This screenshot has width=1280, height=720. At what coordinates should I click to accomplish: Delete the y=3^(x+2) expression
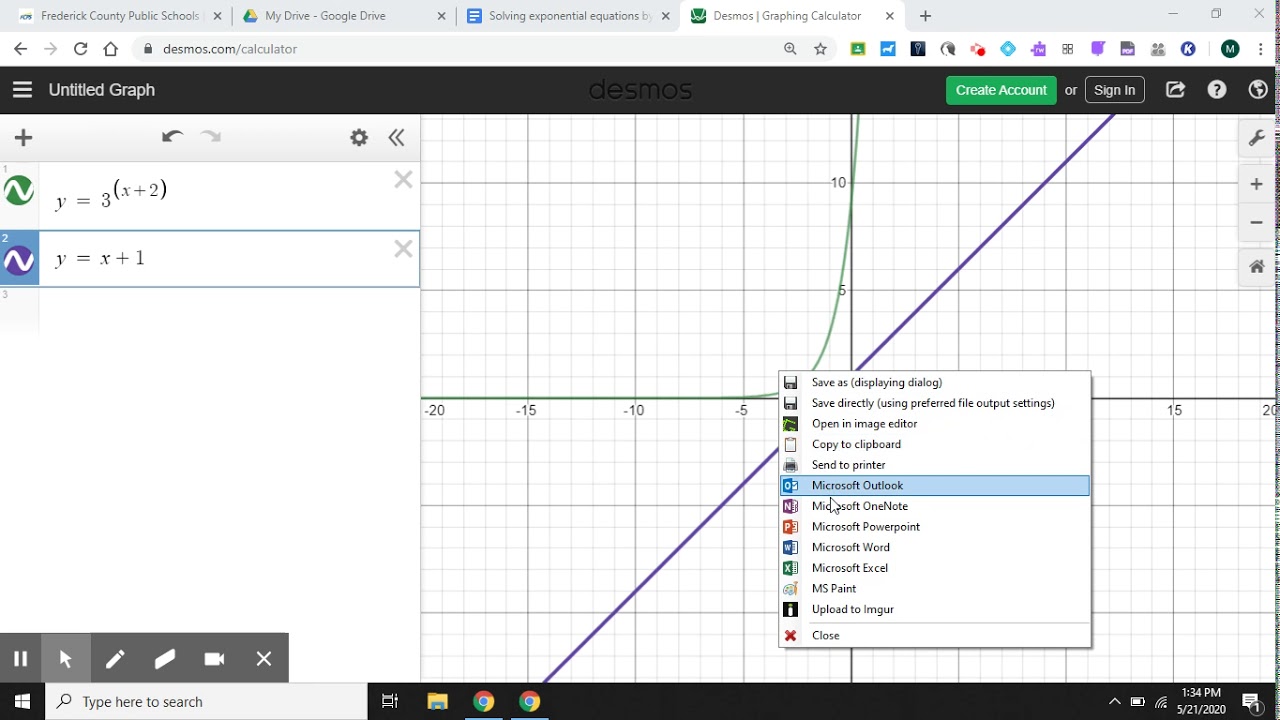click(x=403, y=180)
